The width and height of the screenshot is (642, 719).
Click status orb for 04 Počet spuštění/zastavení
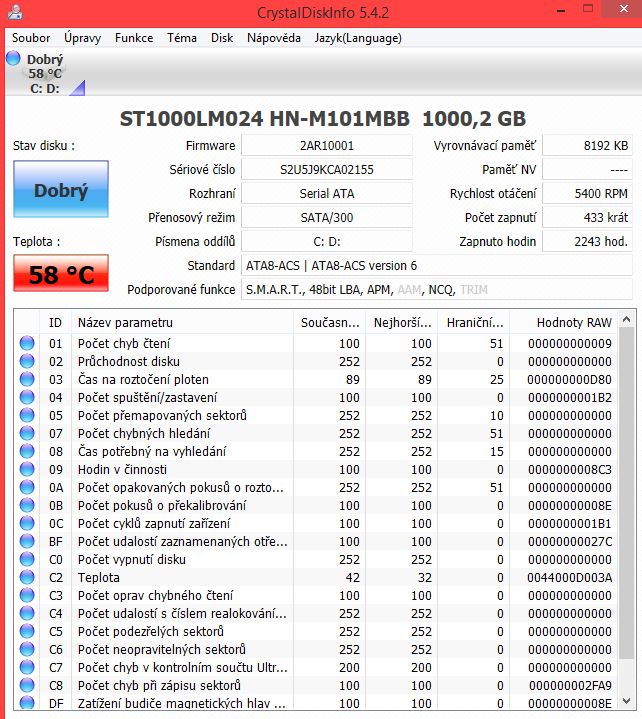[27, 397]
